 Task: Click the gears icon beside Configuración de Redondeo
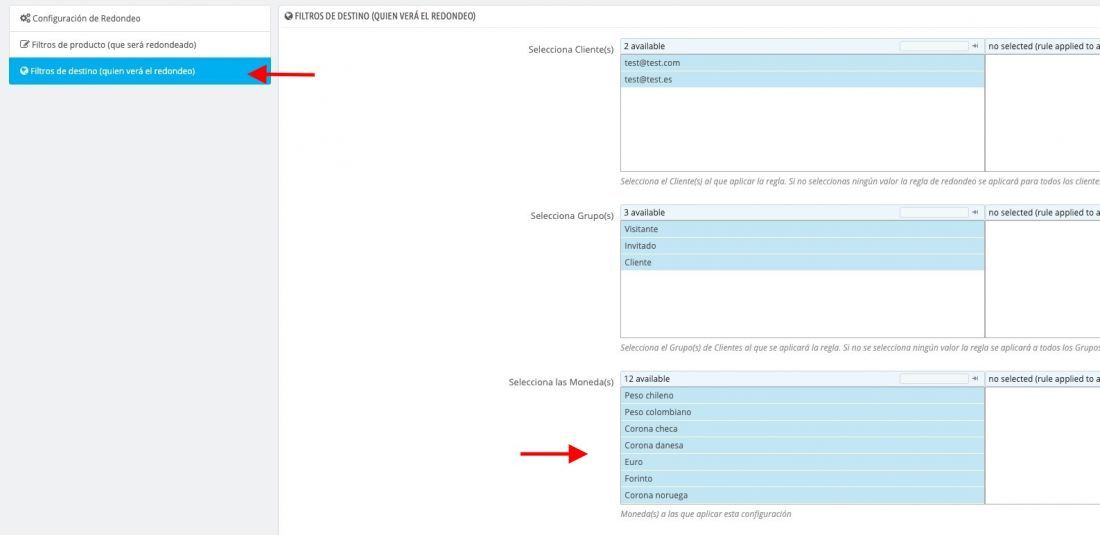coord(25,18)
